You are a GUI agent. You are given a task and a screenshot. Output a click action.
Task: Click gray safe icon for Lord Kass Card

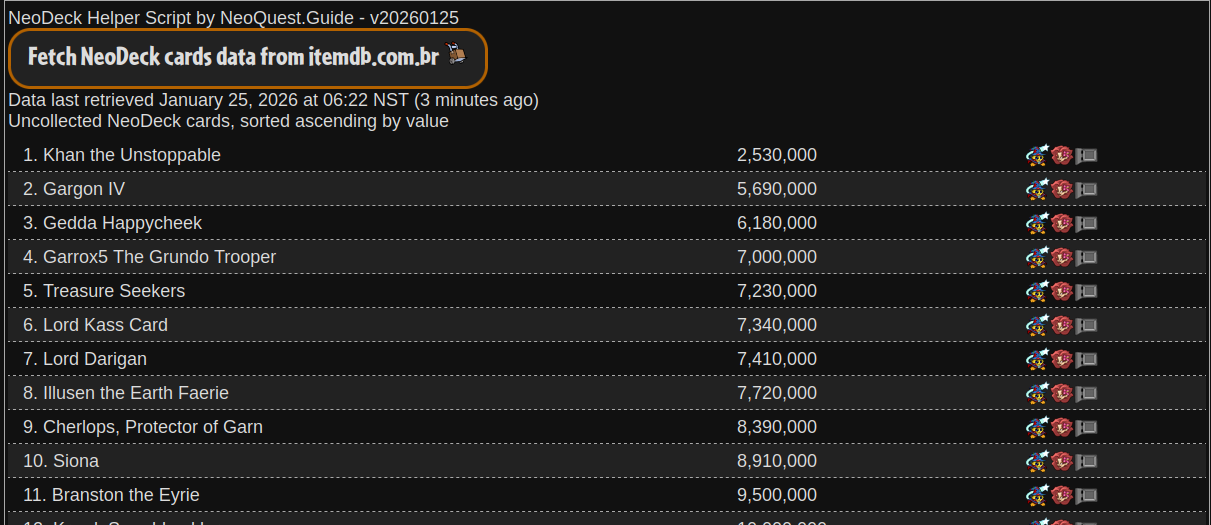pyautogui.click(x=1087, y=325)
